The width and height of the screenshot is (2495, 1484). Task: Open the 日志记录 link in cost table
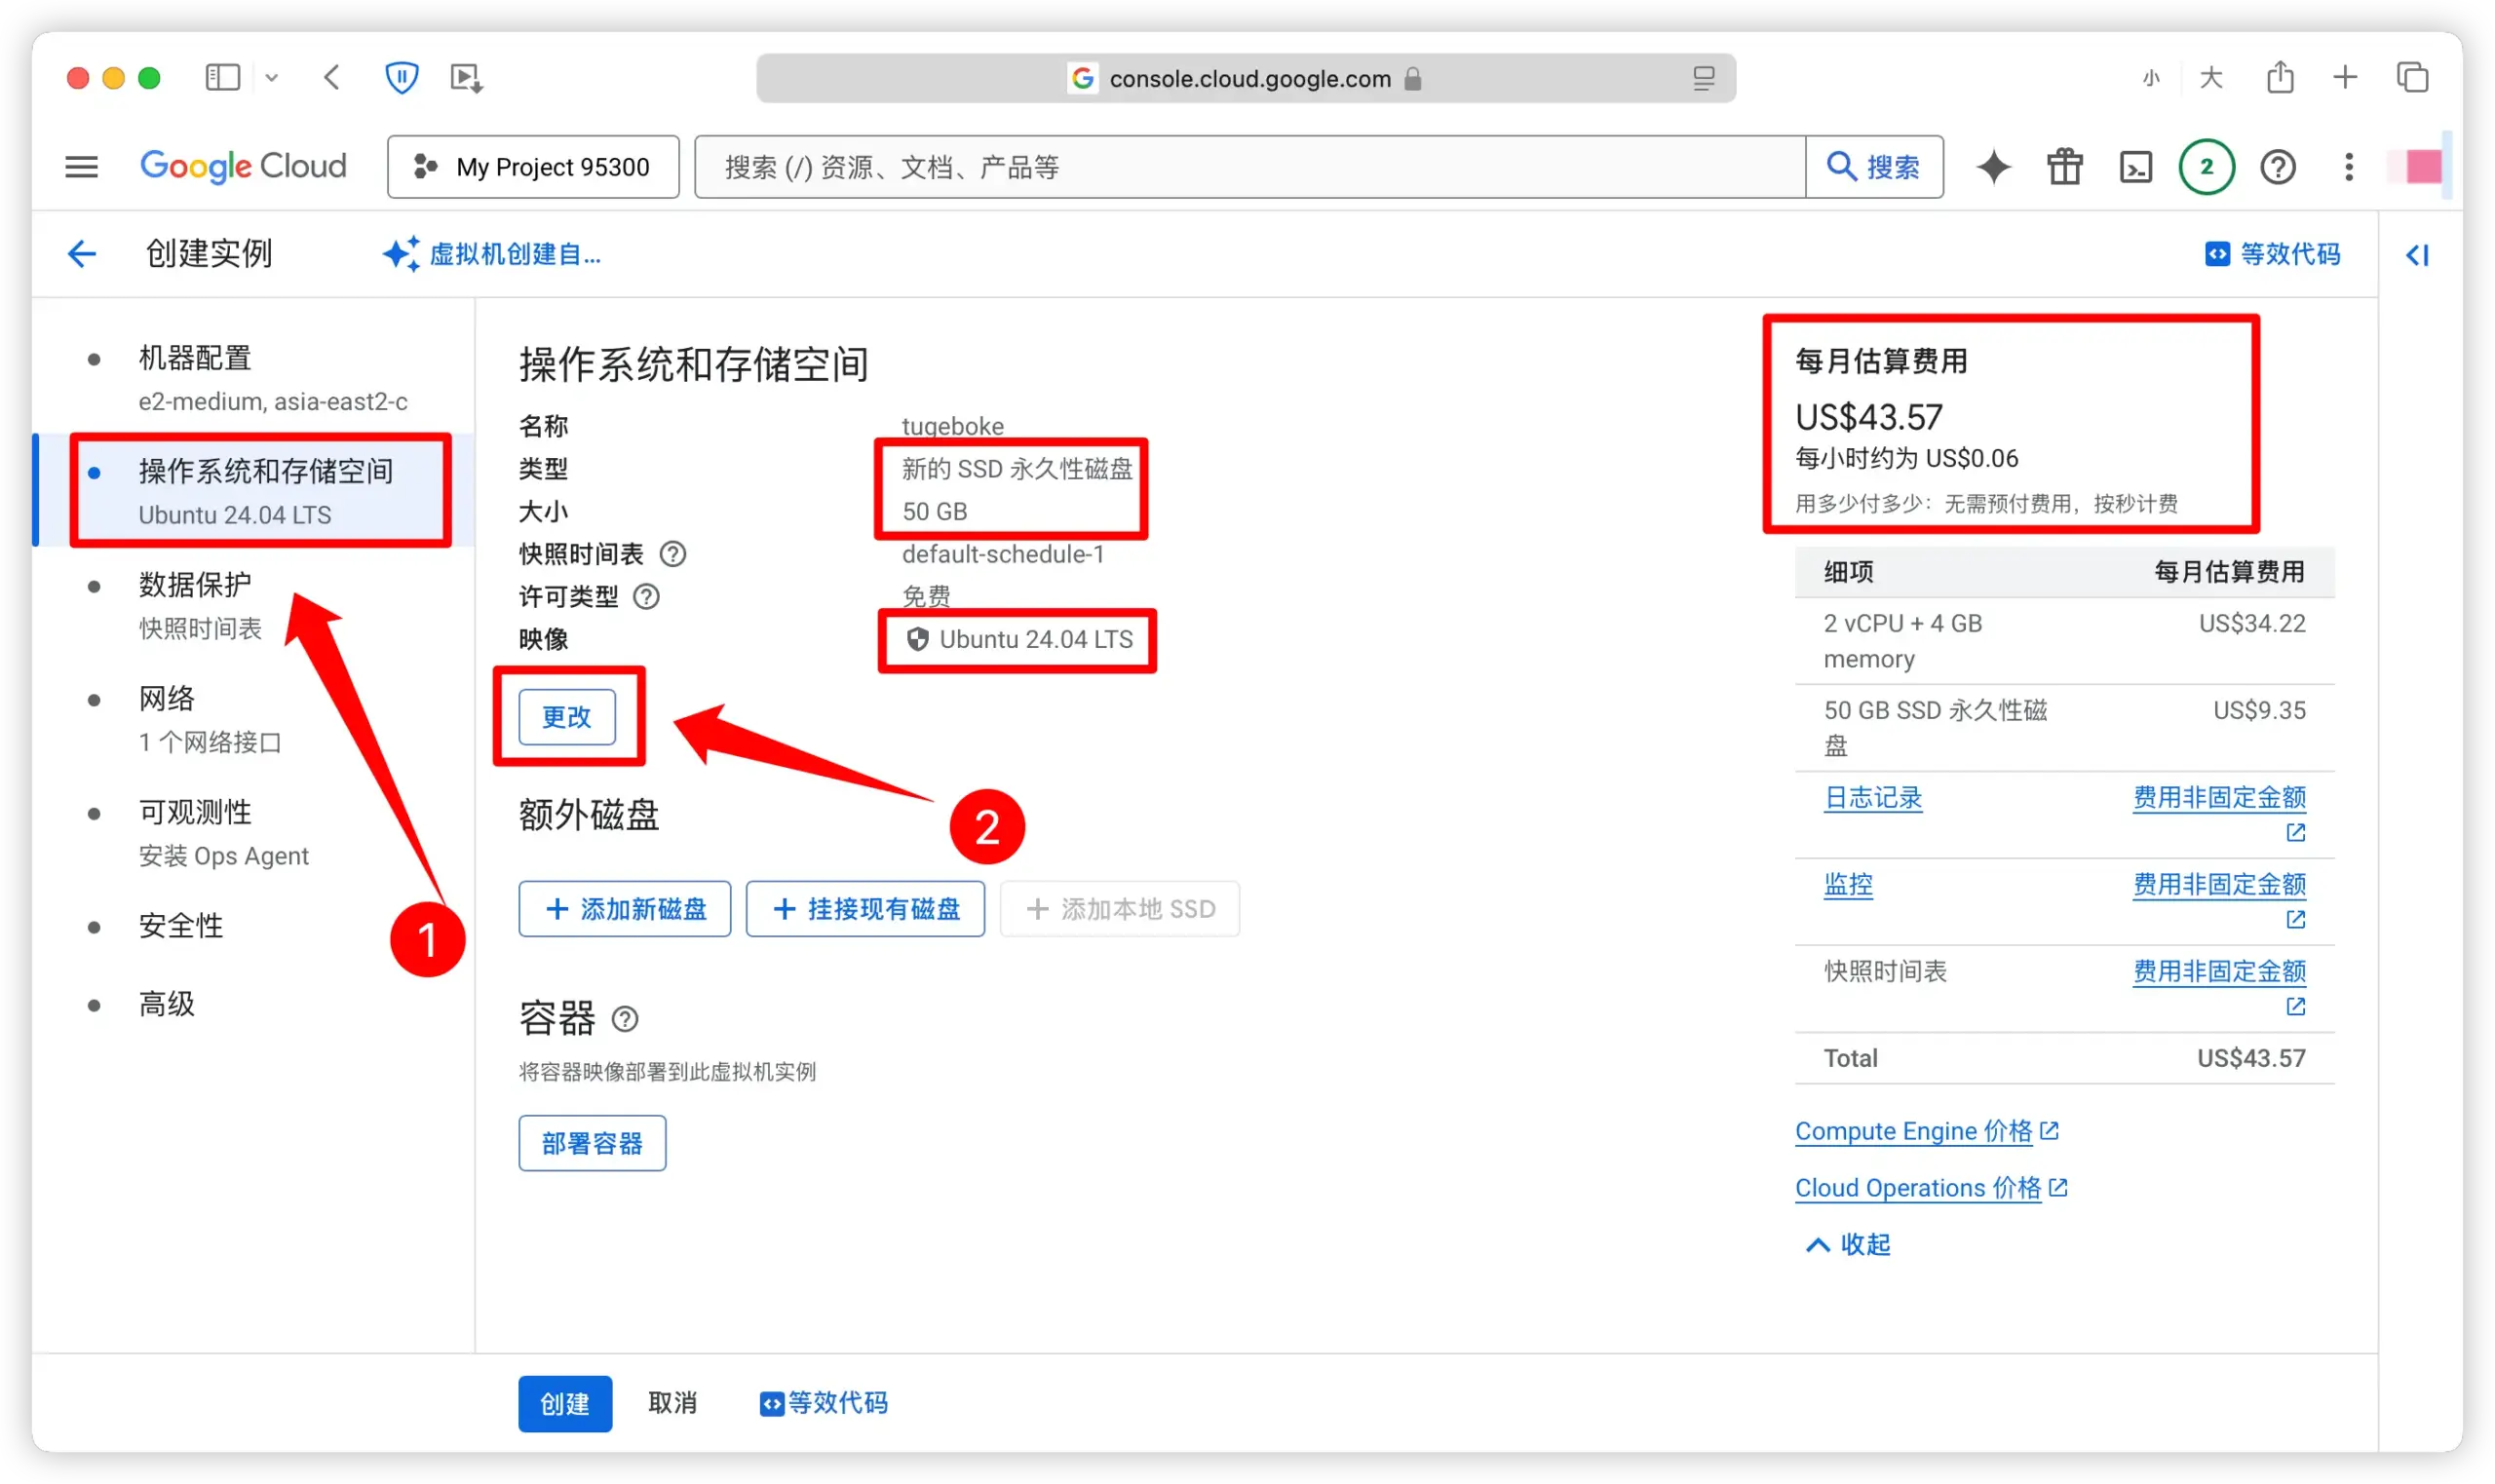pyautogui.click(x=1873, y=797)
